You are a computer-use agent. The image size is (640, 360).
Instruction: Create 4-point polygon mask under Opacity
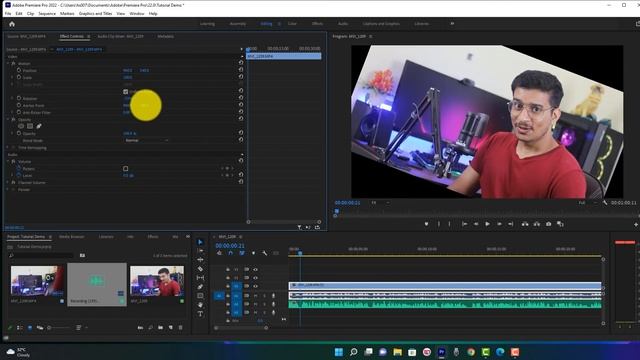pos(30,126)
